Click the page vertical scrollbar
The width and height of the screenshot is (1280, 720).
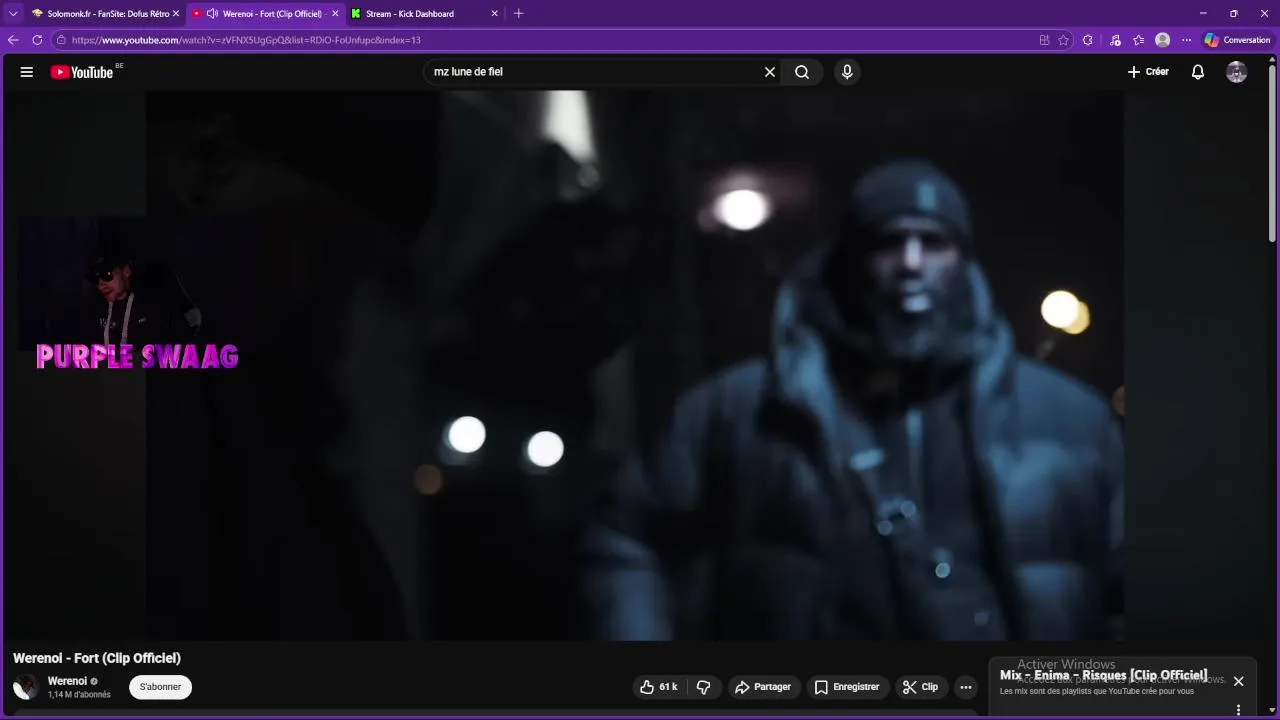pyautogui.click(x=1272, y=155)
